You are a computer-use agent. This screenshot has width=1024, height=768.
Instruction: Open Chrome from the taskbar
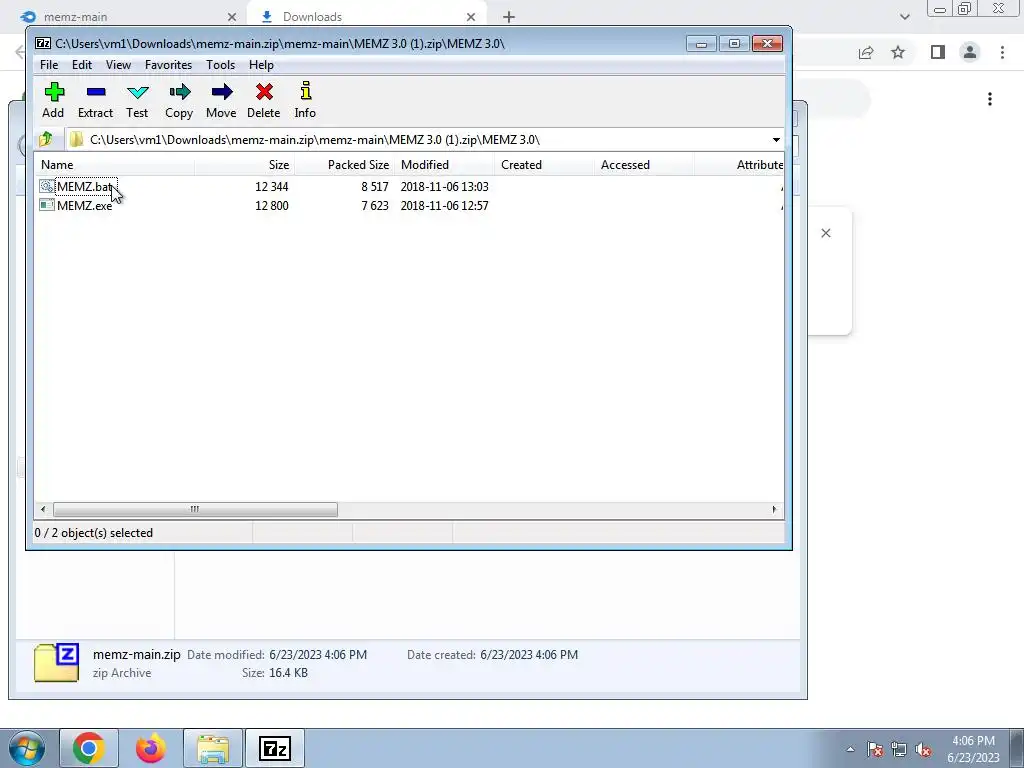point(89,748)
